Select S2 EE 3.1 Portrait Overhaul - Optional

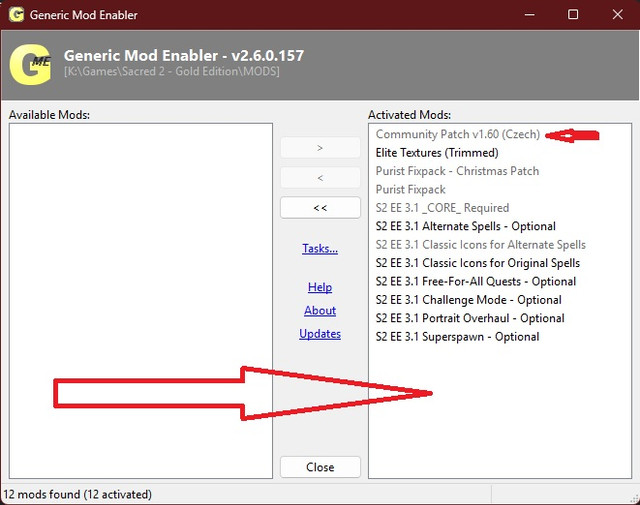[x=470, y=318]
